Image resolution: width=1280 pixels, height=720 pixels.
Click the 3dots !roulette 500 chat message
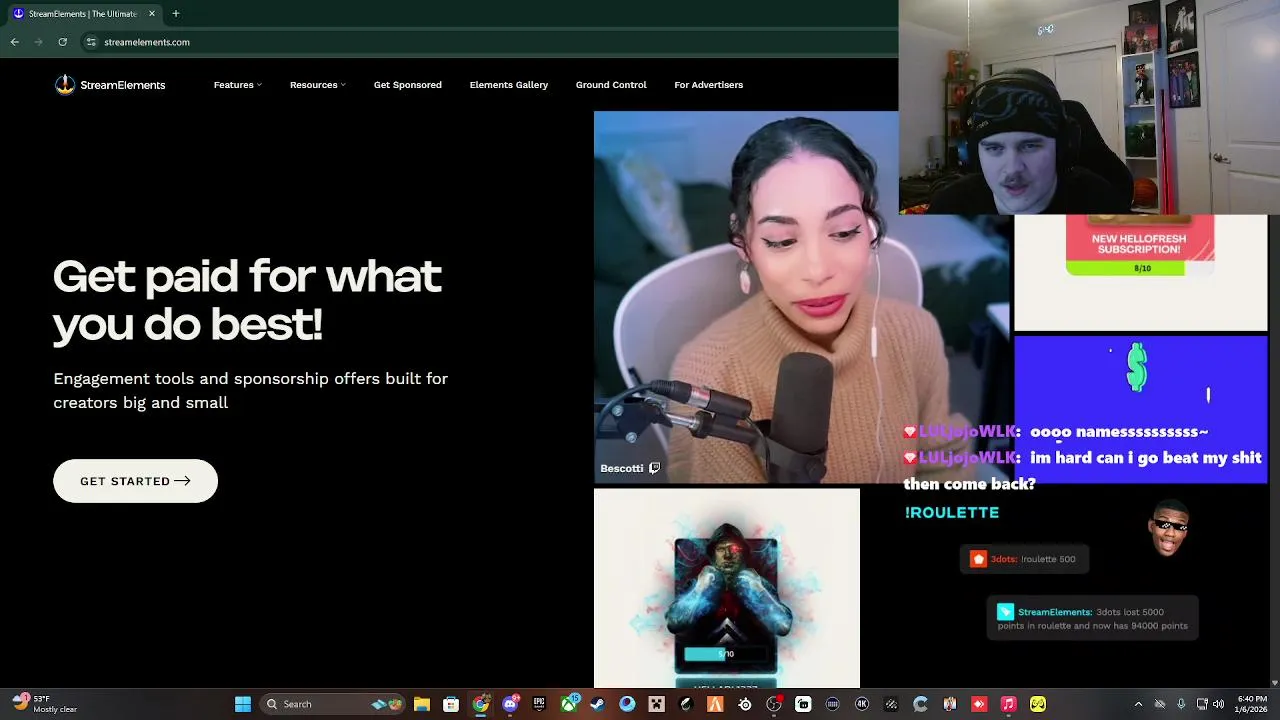1024,559
